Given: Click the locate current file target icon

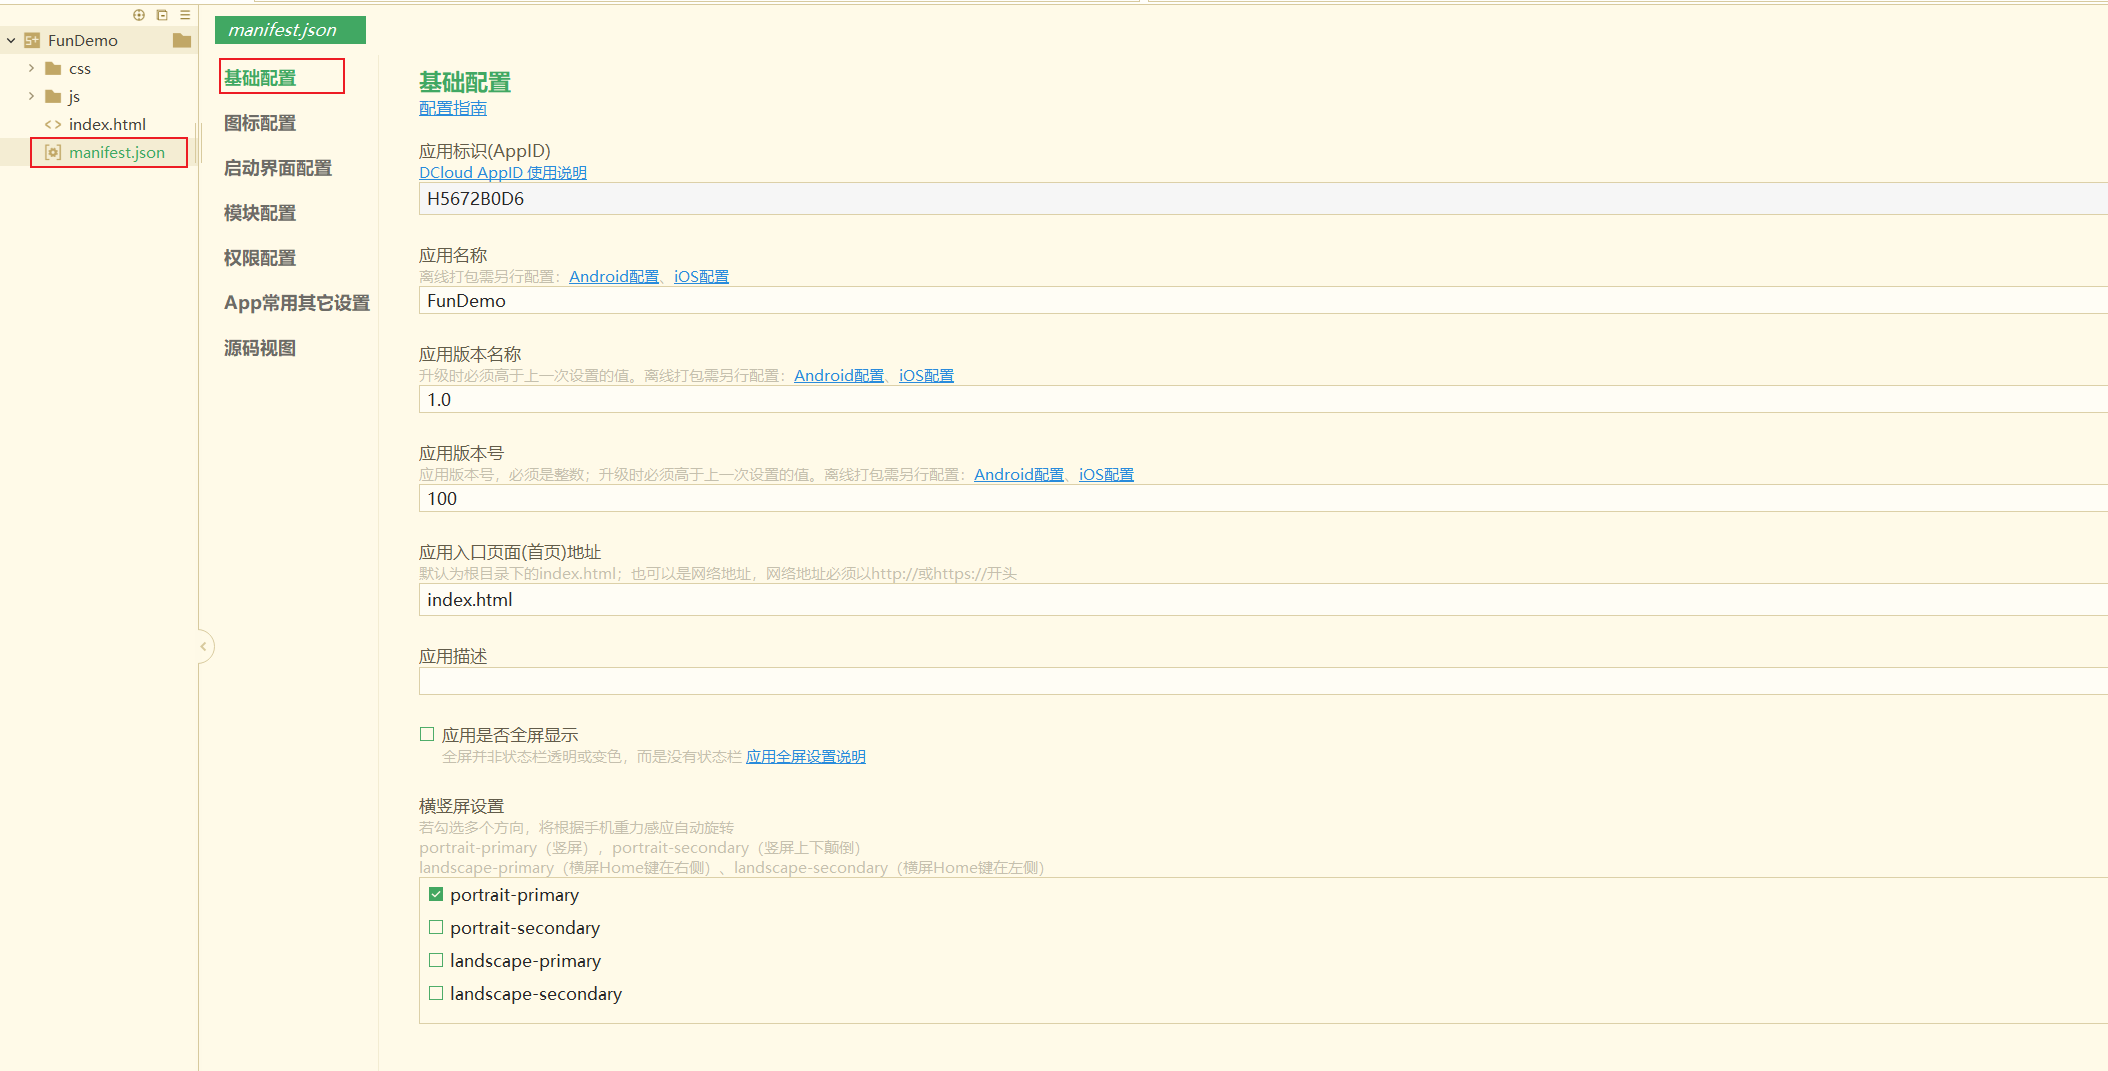Looking at the screenshot, I should tap(139, 15).
